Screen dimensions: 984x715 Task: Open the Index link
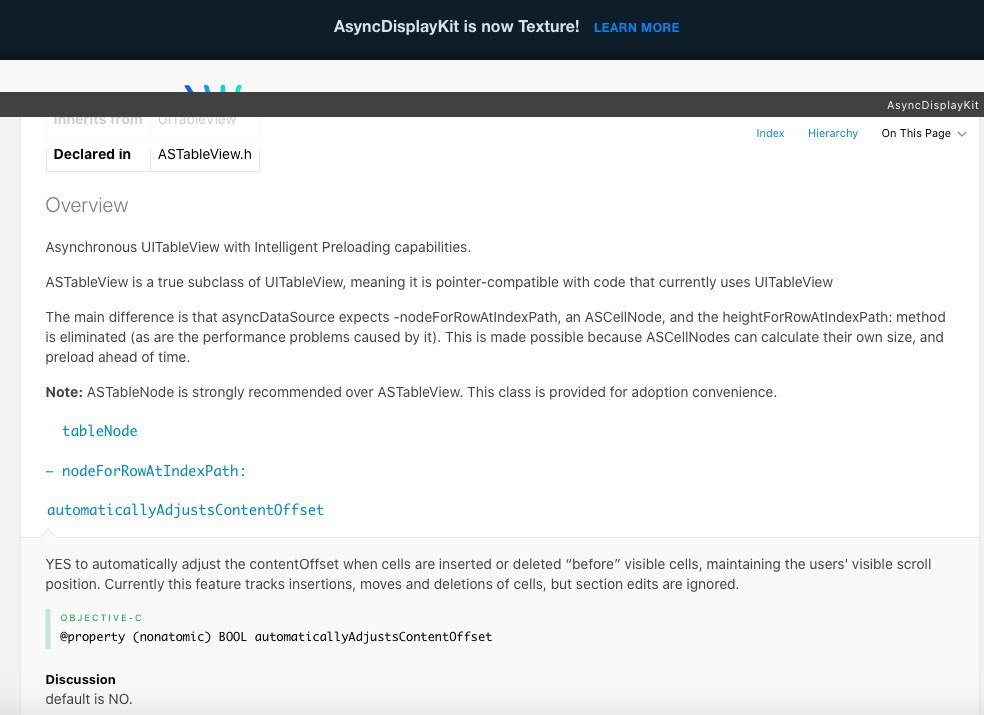(770, 133)
